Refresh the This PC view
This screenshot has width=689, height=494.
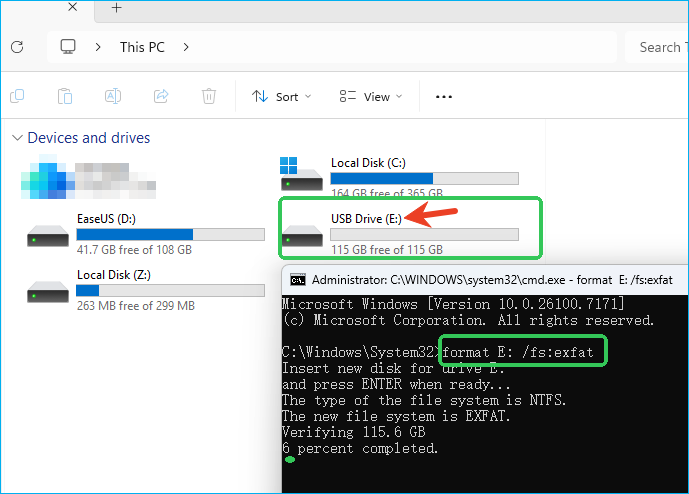17,47
